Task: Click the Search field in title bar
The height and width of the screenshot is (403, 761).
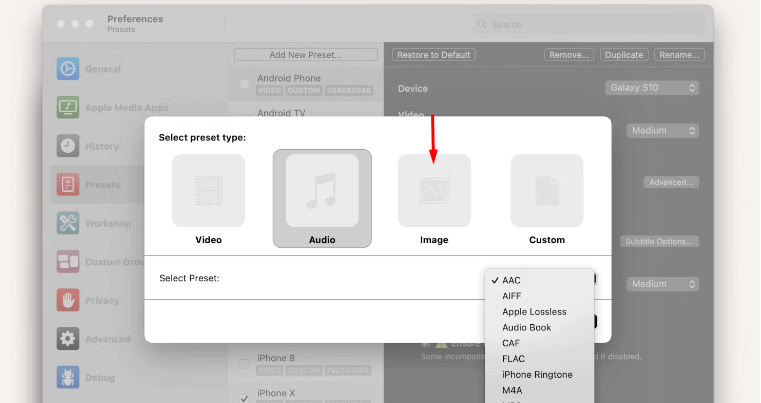Action: (x=585, y=24)
